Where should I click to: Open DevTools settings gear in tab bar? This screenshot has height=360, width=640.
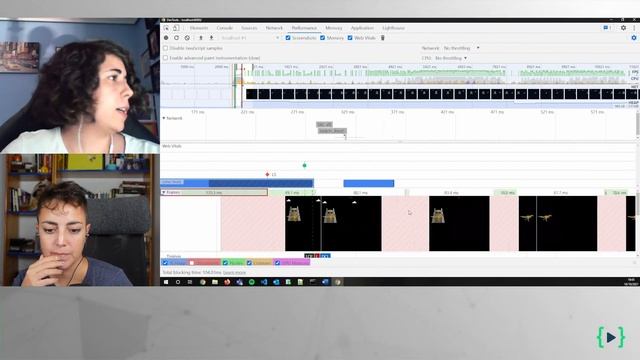pyautogui.click(x=623, y=28)
